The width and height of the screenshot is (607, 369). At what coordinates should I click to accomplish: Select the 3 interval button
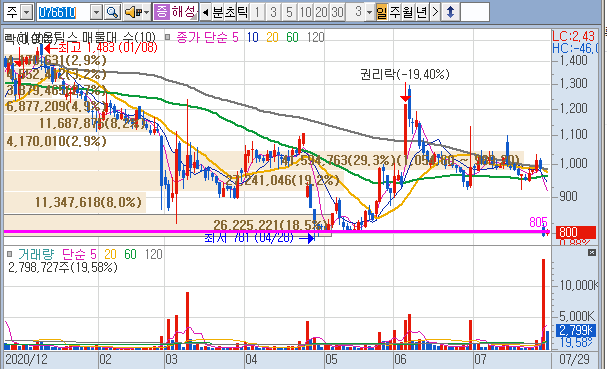273,12
